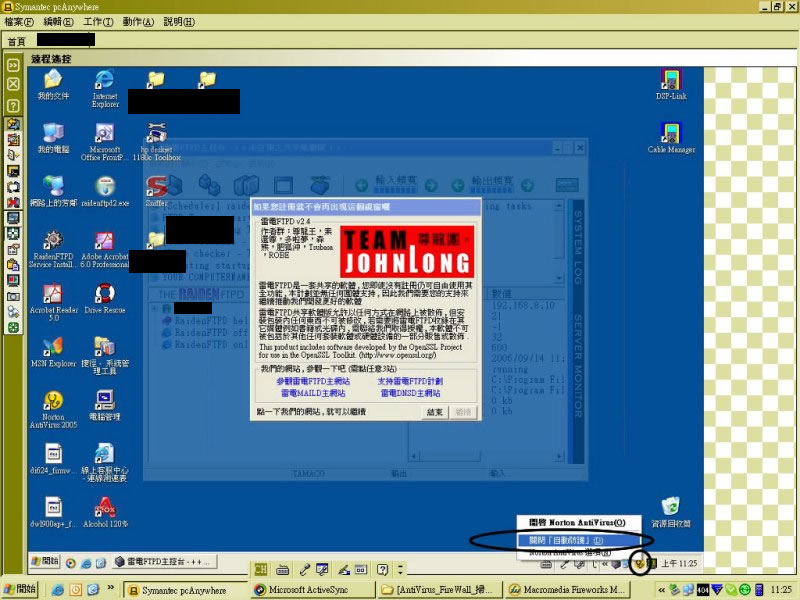800x600 pixels.
Task: Select the 資源回收筒 recycle bin icon
Action: [x=671, y=512]
